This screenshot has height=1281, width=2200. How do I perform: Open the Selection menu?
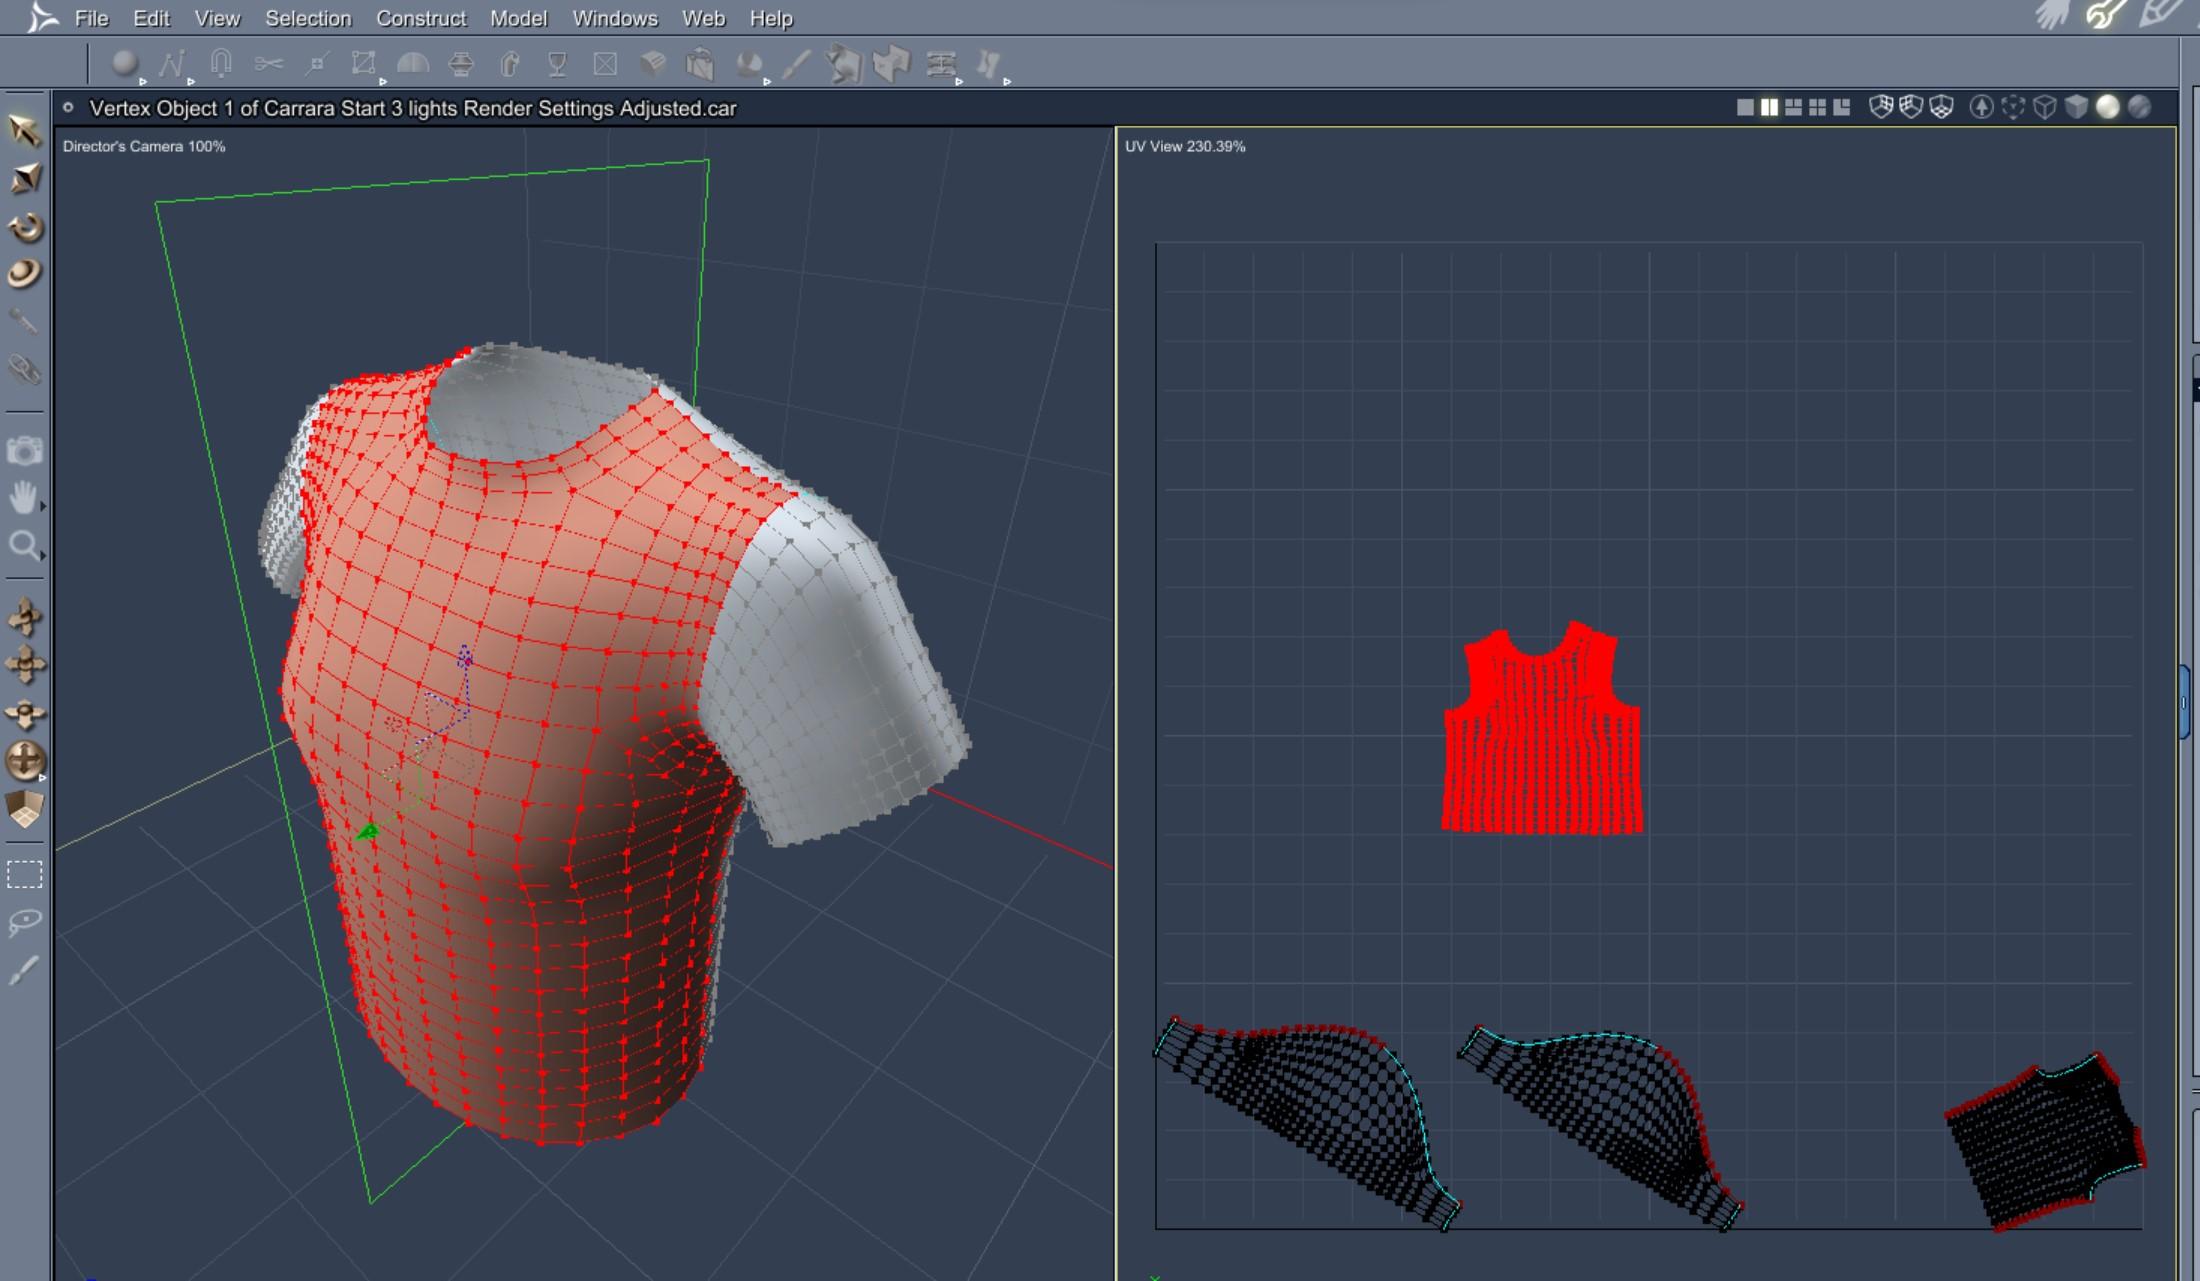pos(307,18)
